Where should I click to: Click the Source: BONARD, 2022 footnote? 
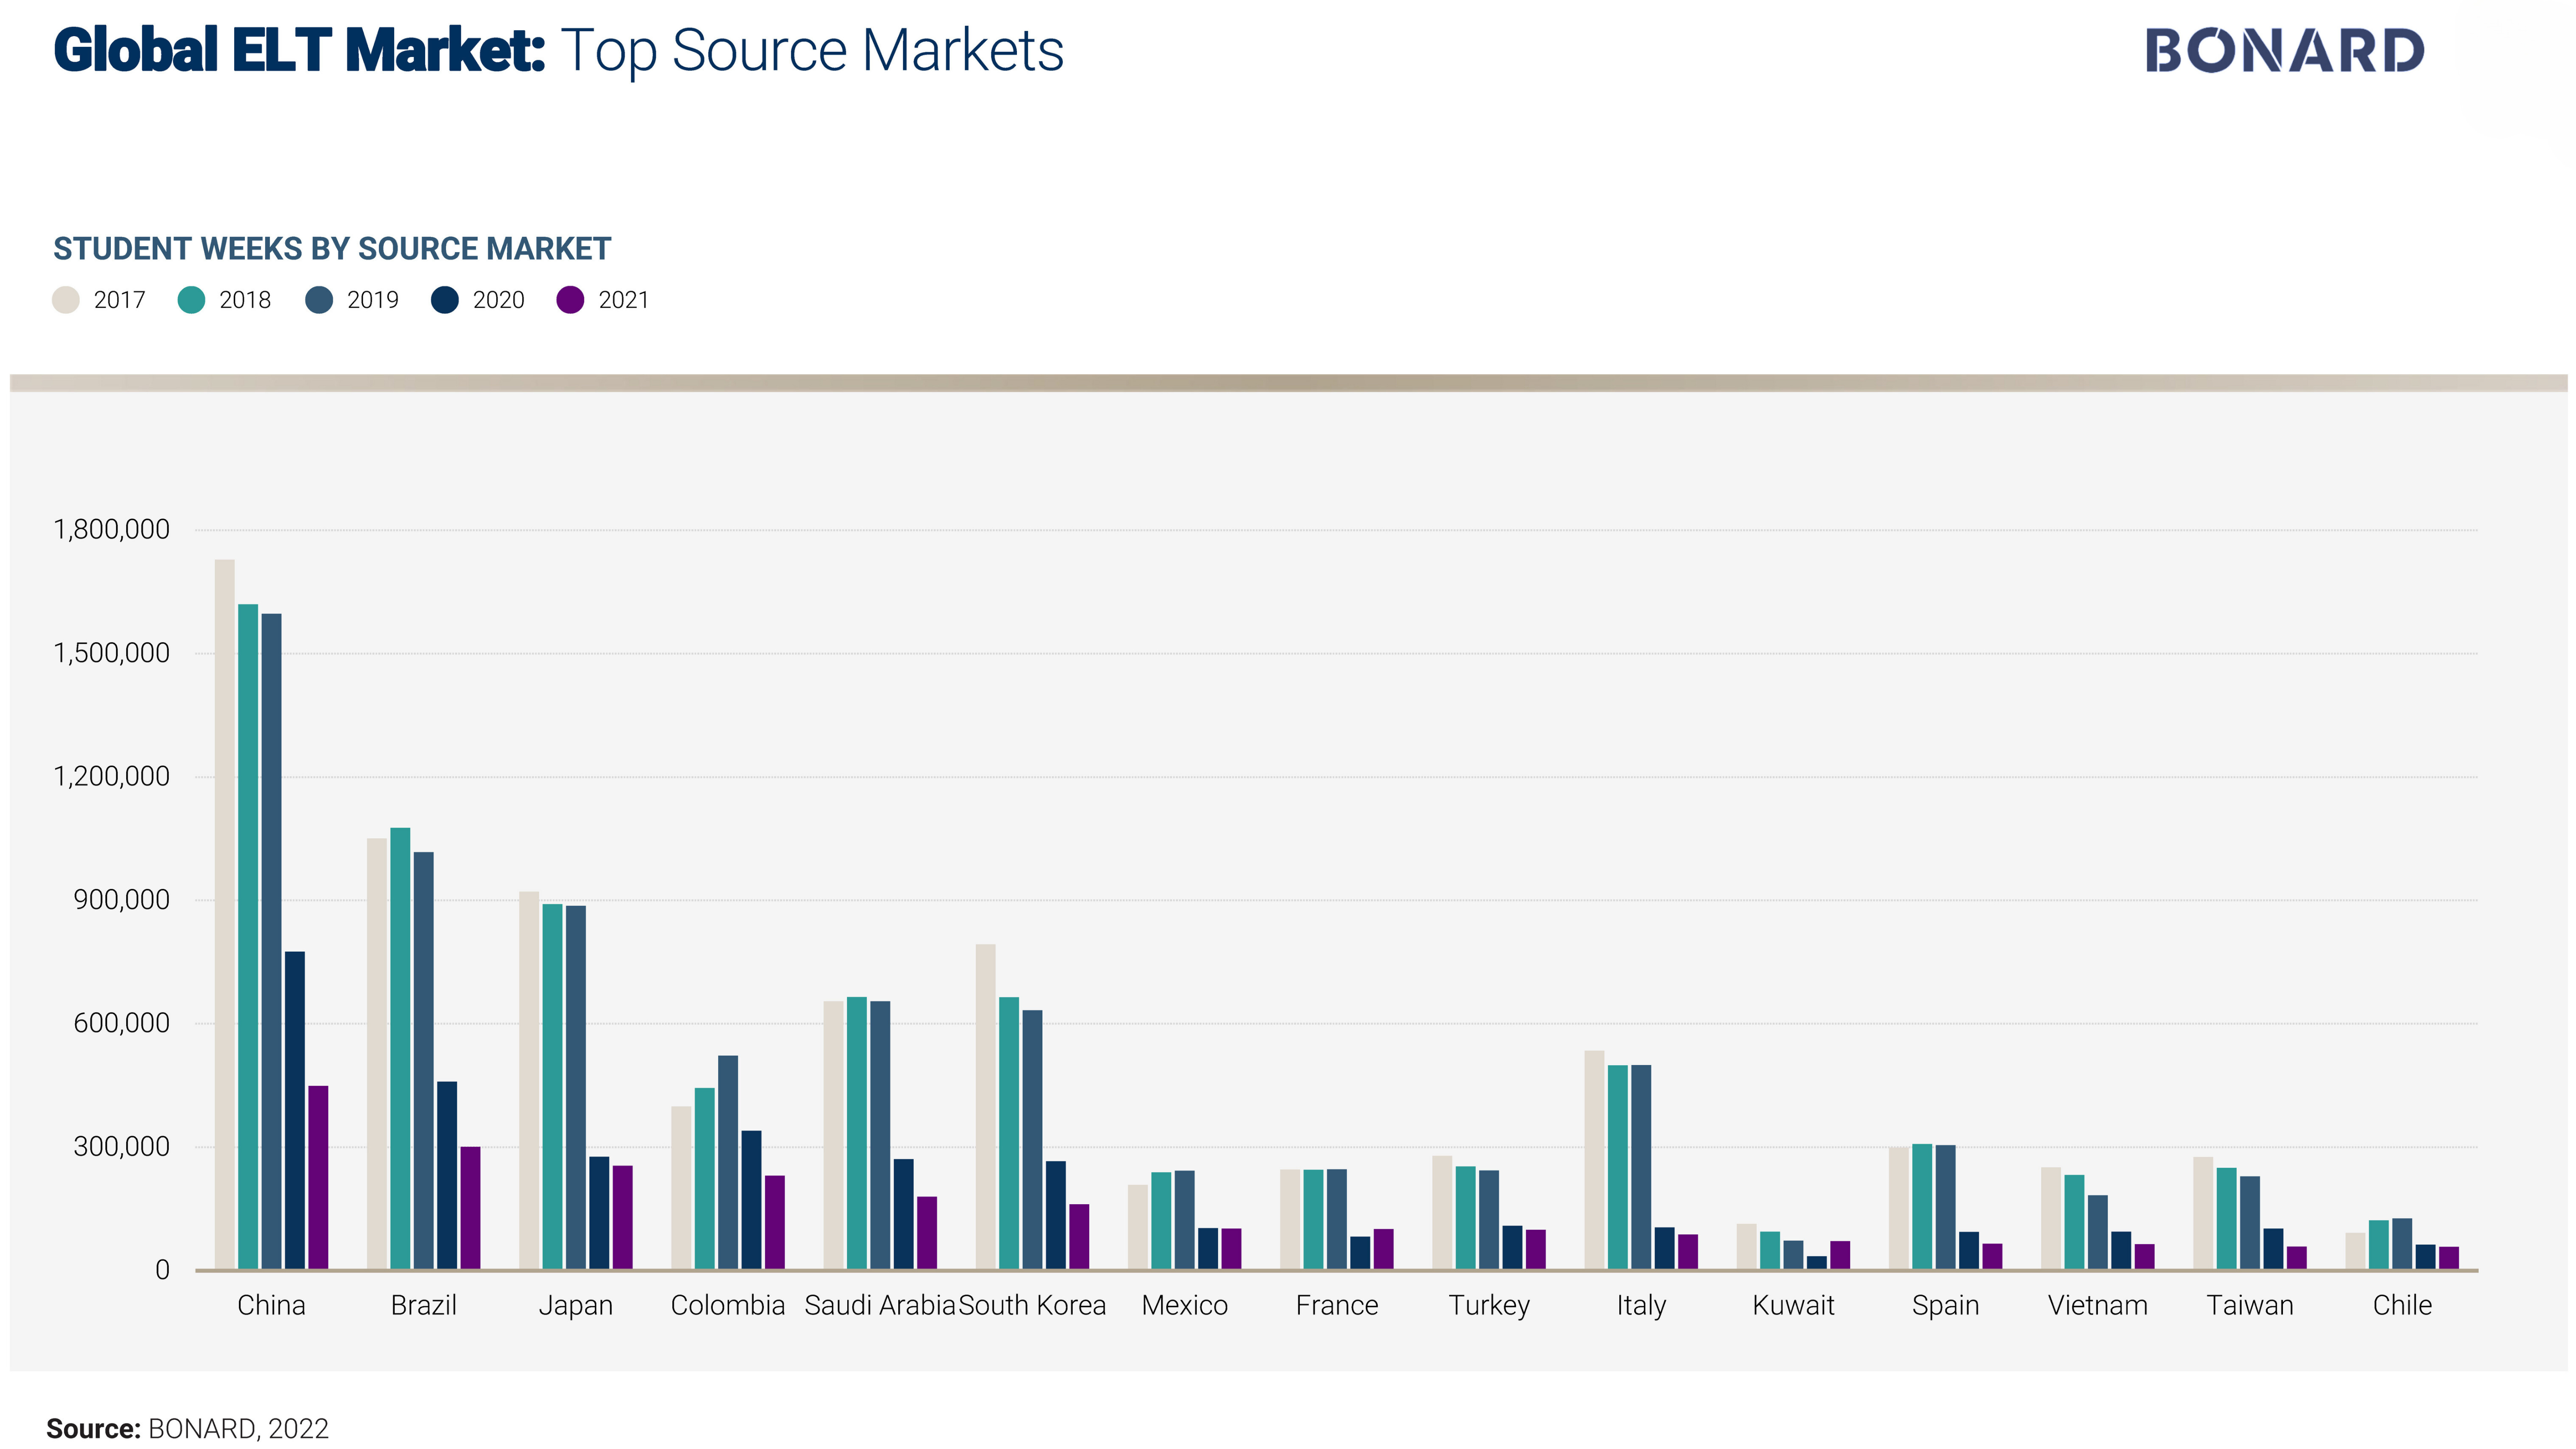point(188,1428)
